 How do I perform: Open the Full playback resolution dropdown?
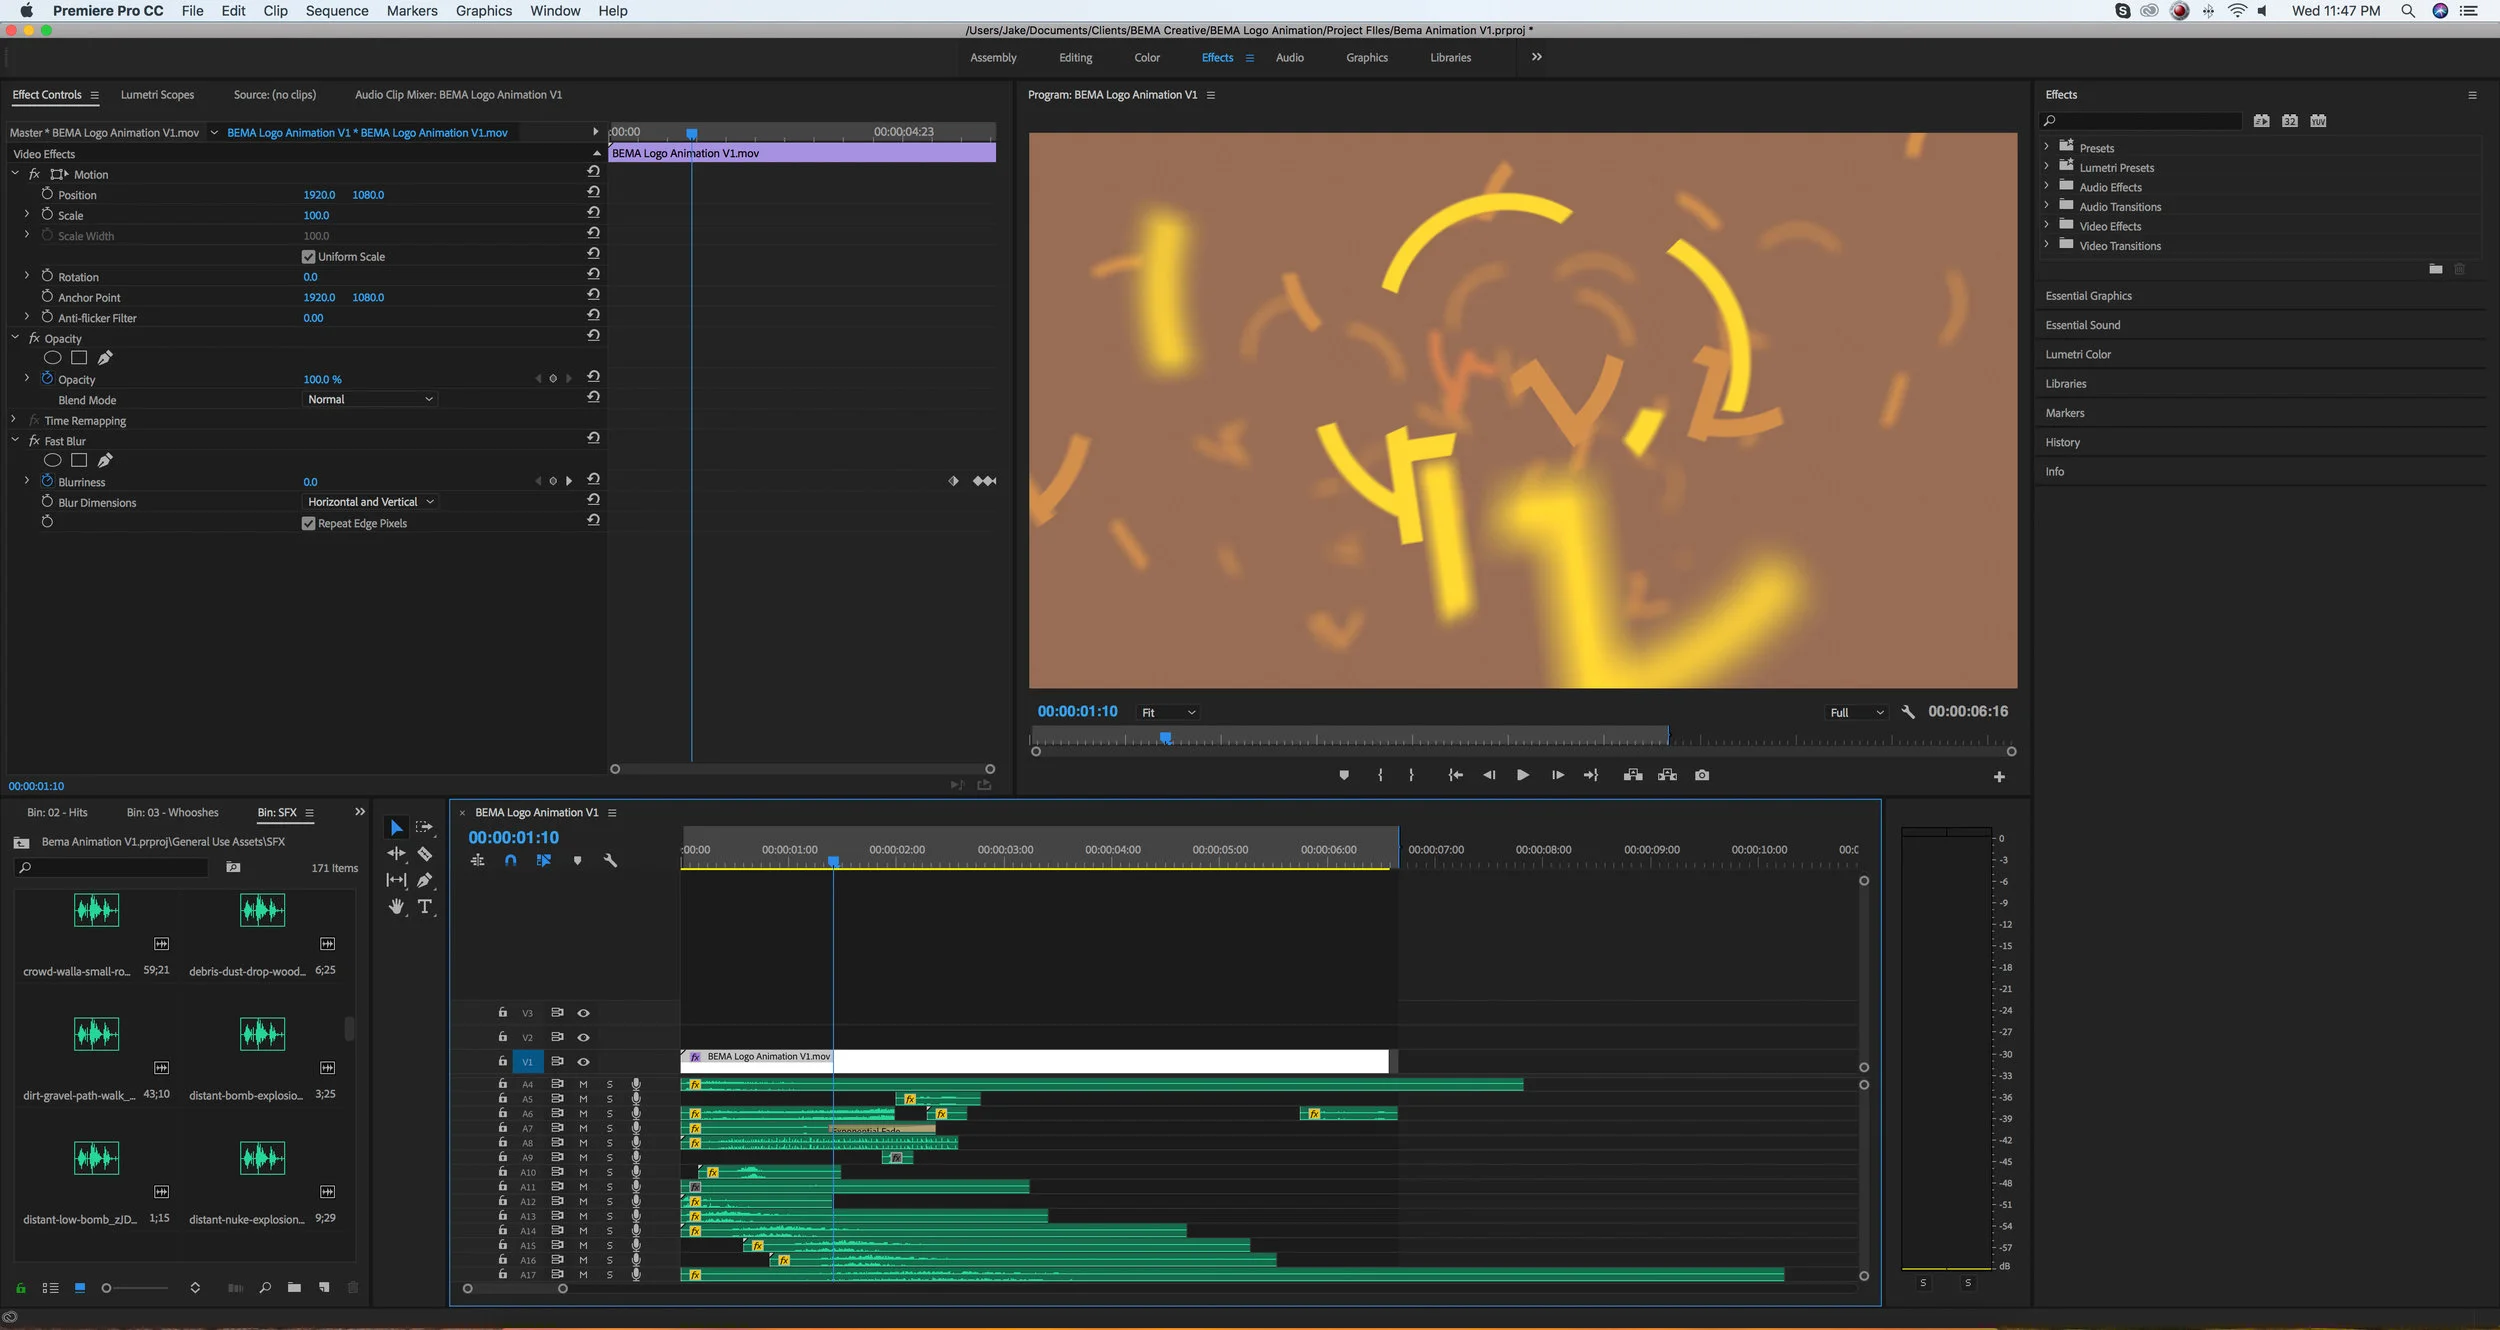tap(1857, 713)
